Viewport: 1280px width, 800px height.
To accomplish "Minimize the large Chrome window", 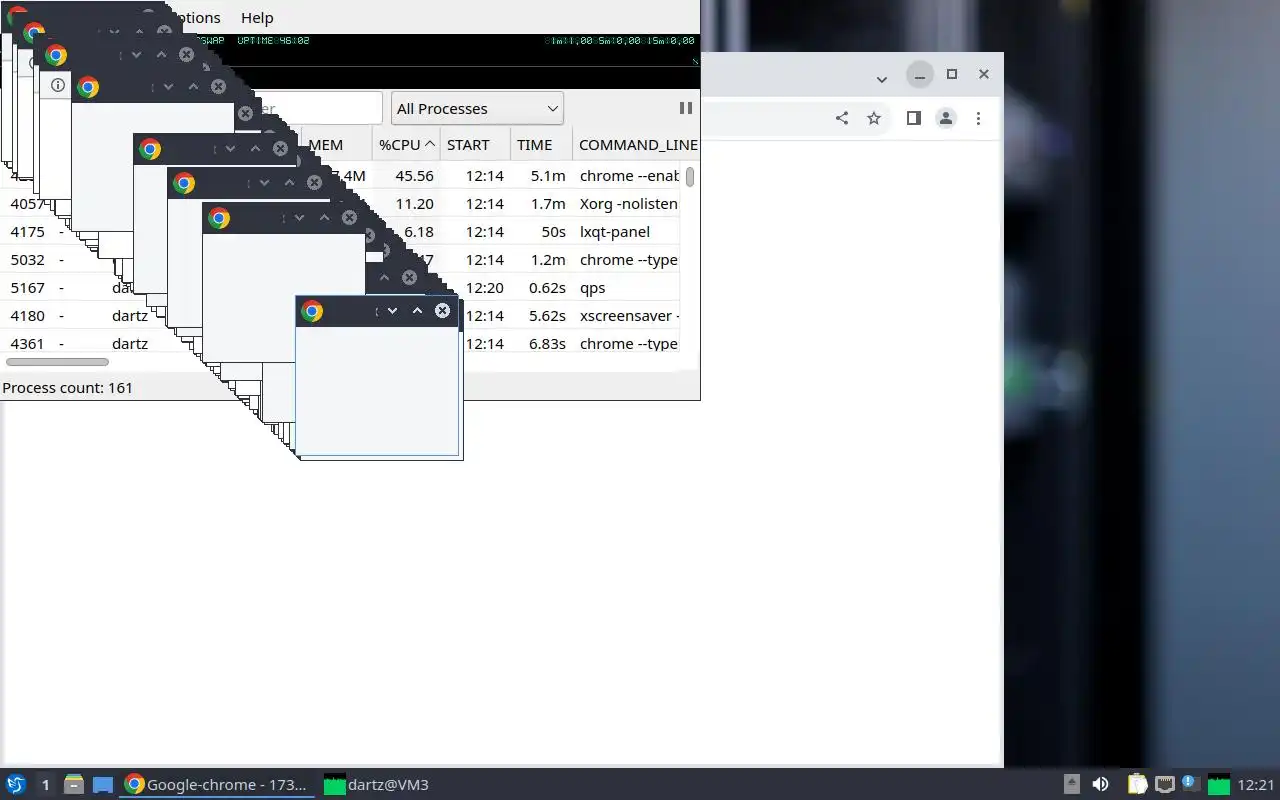I will pyautogui.click(x=920, y=74).
